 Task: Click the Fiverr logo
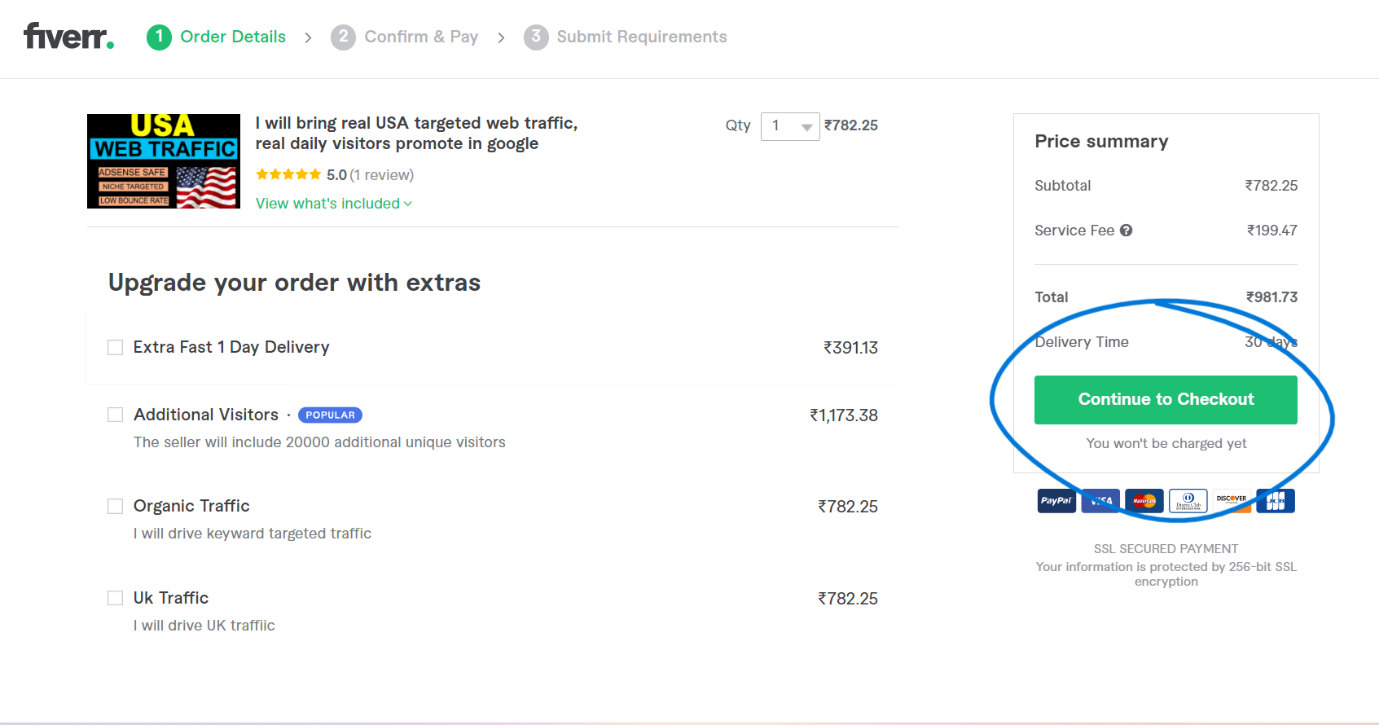[69, 37]
